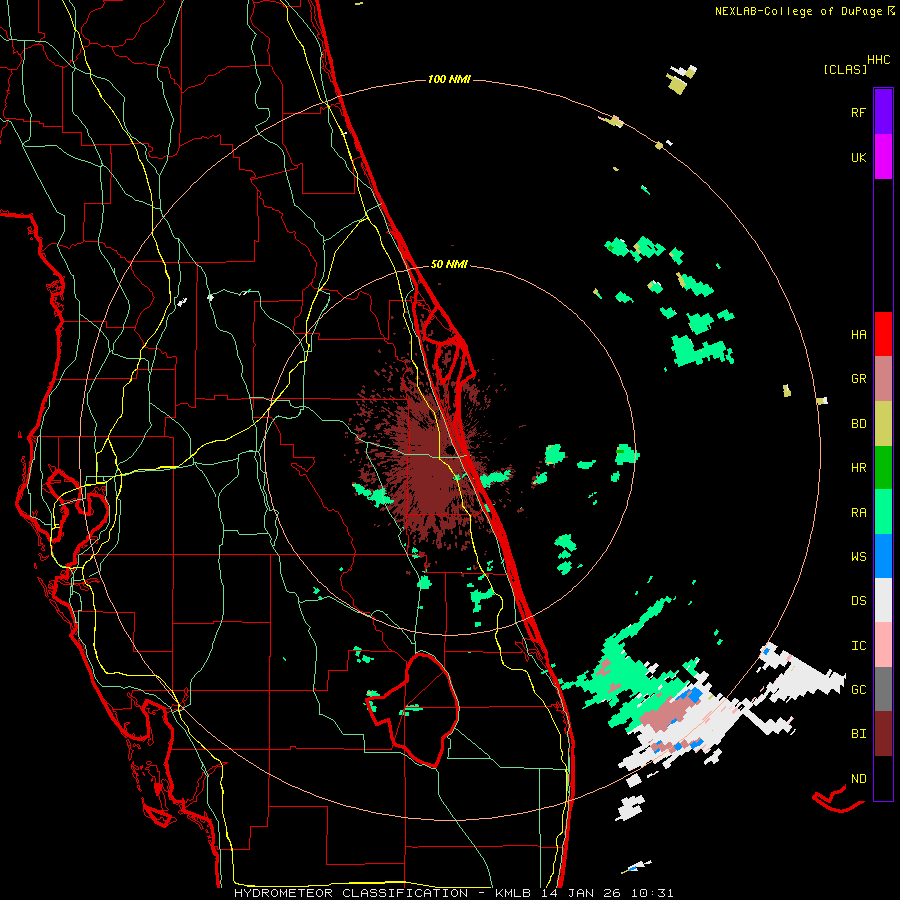Screen dimensions: 900x900
Task: Click the [CLAS] units label
Action: 845,69
